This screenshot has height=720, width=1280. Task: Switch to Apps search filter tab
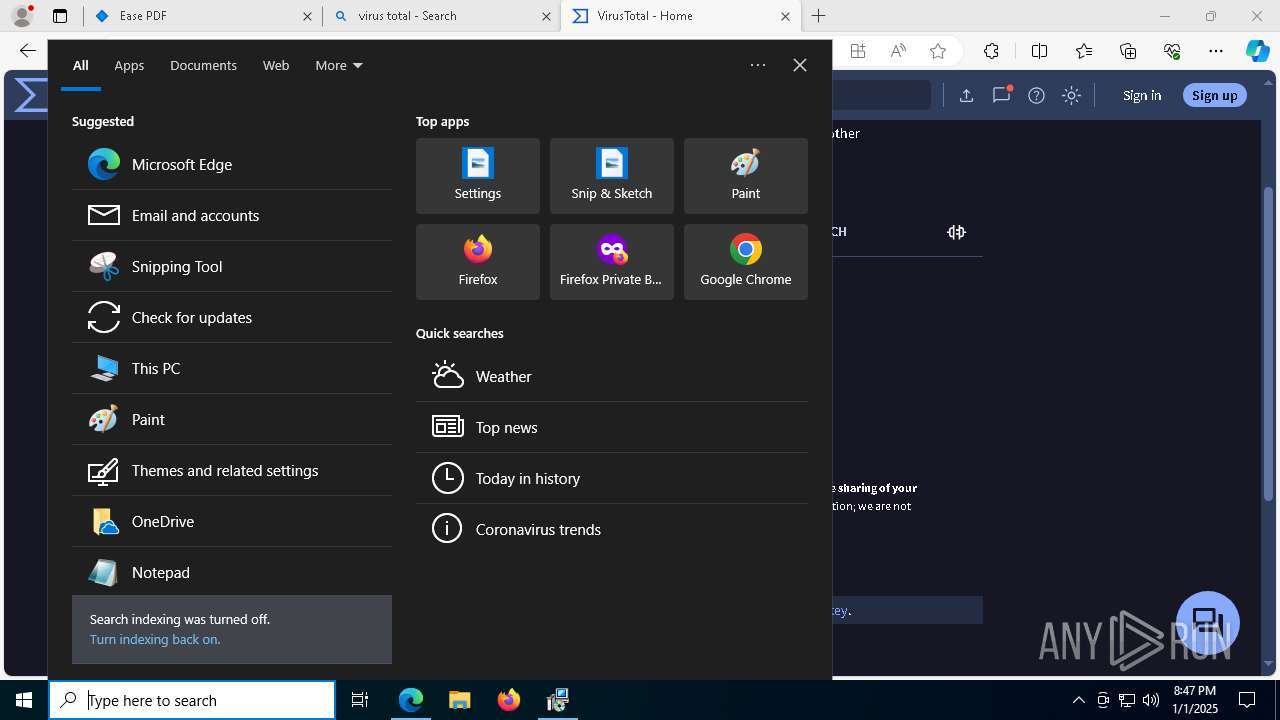129,65
